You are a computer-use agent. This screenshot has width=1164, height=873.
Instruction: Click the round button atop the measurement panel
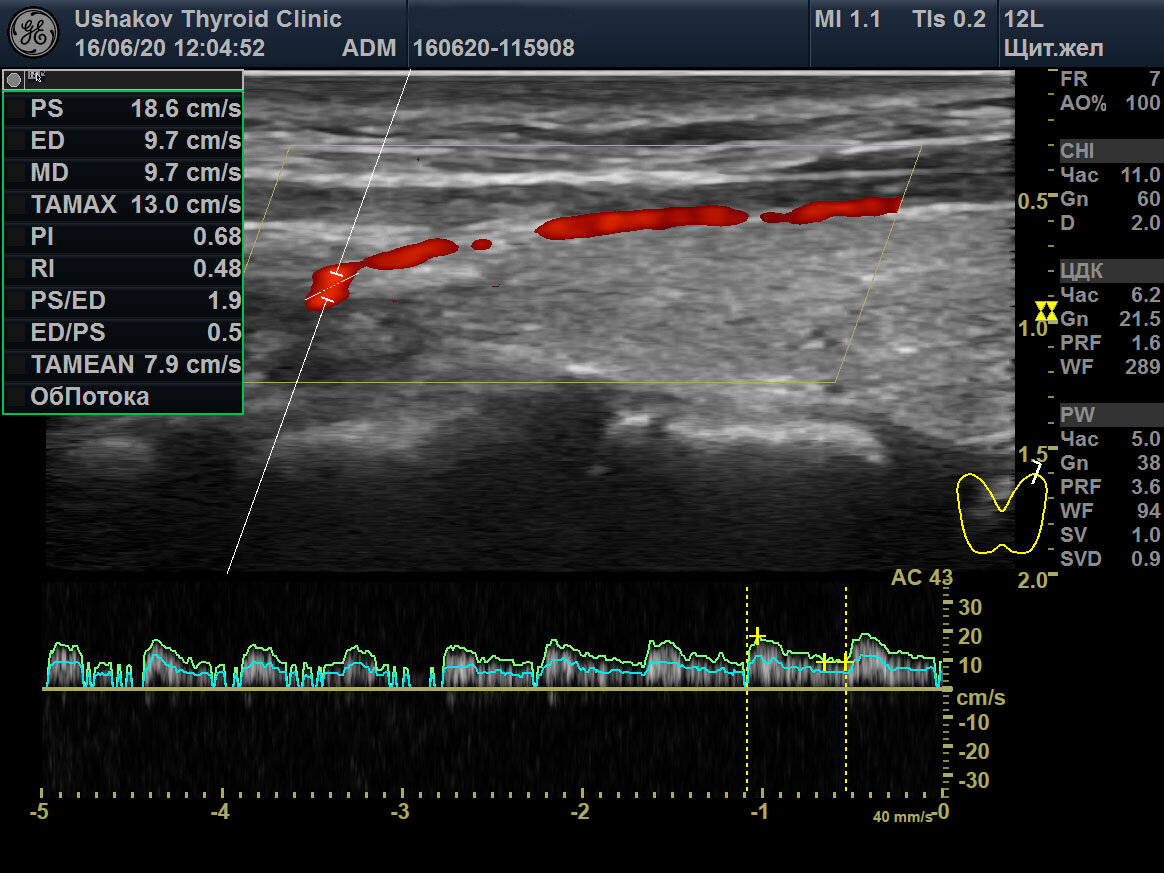pos(13,79)
